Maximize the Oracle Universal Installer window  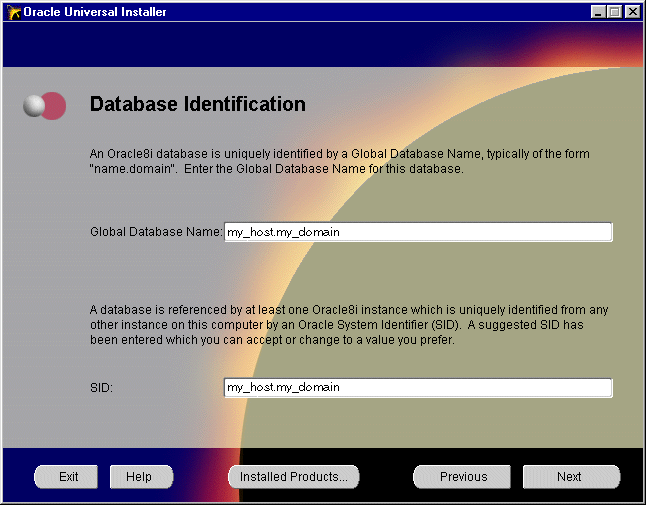pyautogui.click(x=614, y=12)
